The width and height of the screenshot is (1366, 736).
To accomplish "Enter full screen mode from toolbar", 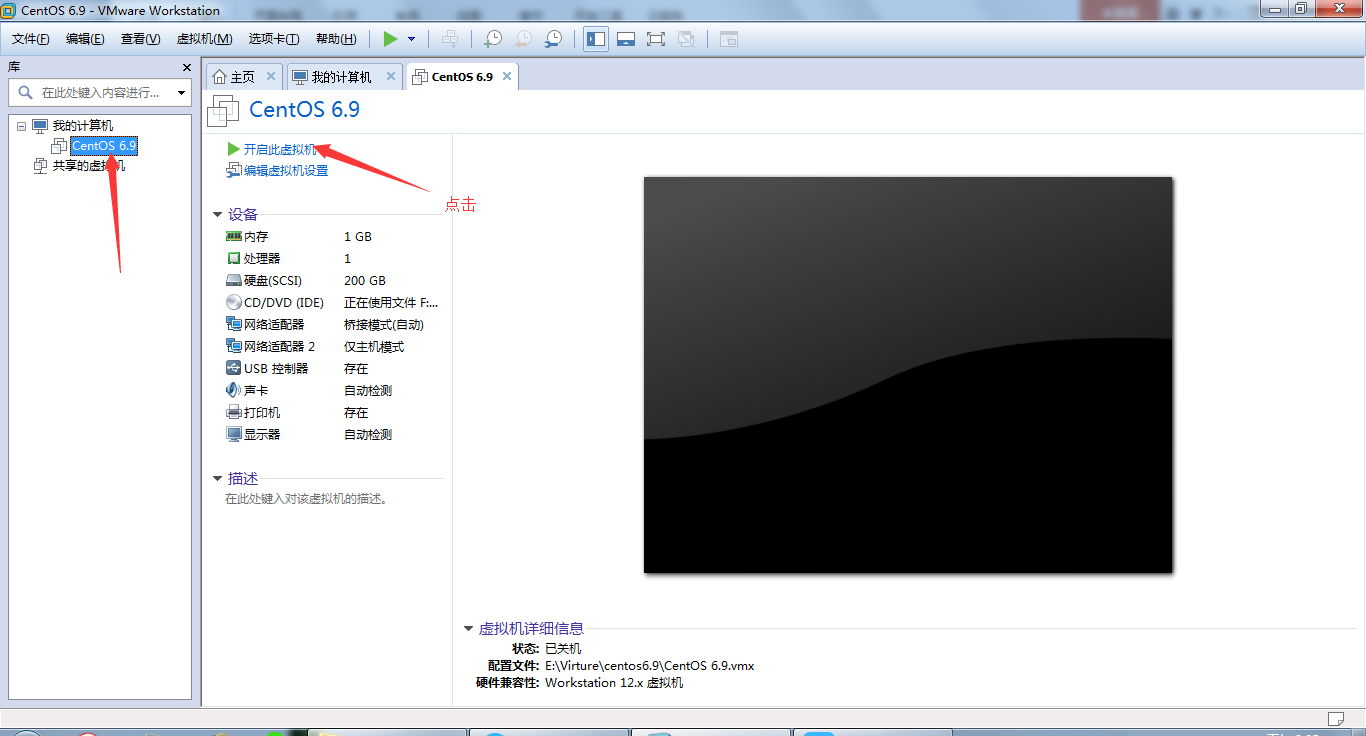I will pyautogui.click(x=656, y=39).
